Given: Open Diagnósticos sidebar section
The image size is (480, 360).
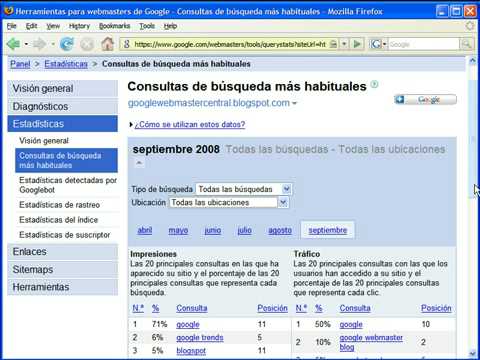Looking at the screenshot, I should pos(63,106).
